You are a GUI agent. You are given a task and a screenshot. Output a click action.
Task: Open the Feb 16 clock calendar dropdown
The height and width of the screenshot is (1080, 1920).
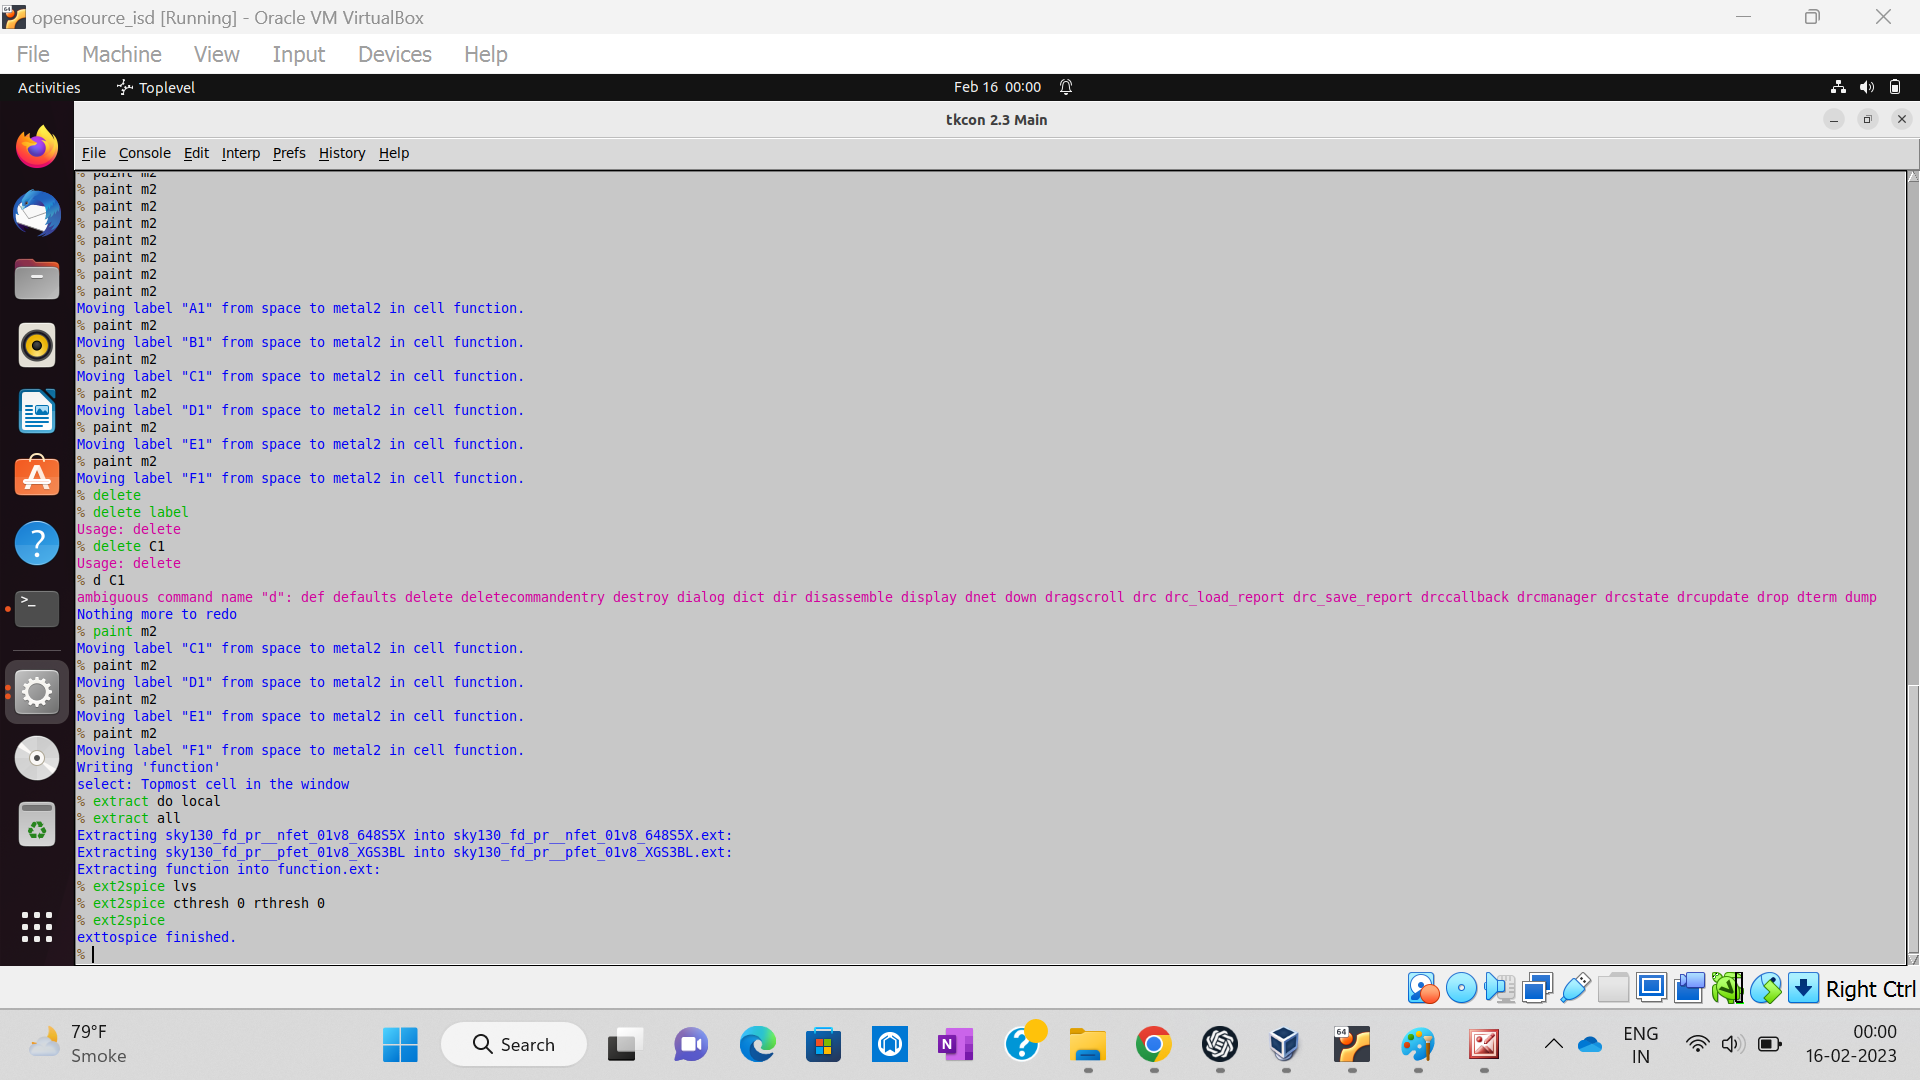(x=996, y=87)
